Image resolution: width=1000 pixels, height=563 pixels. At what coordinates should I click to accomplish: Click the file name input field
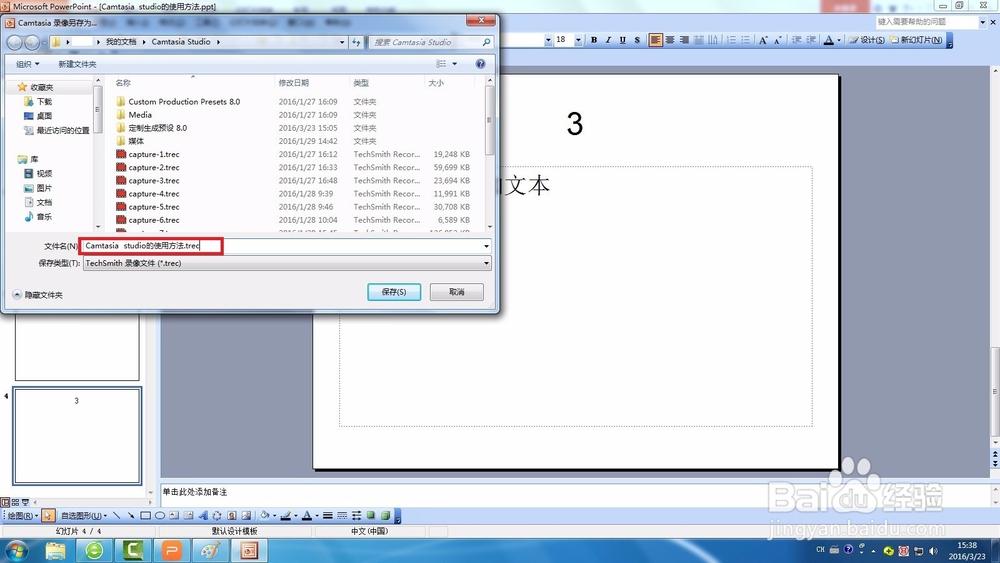(x=287, y=245)
